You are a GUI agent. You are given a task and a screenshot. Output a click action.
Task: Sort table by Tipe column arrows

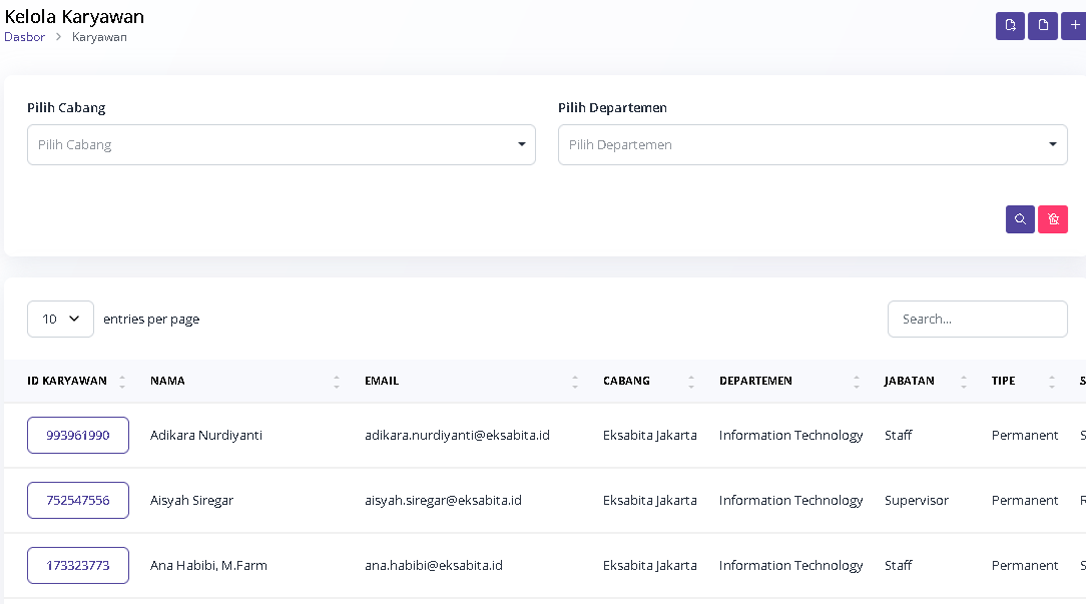pos(1052,381)
